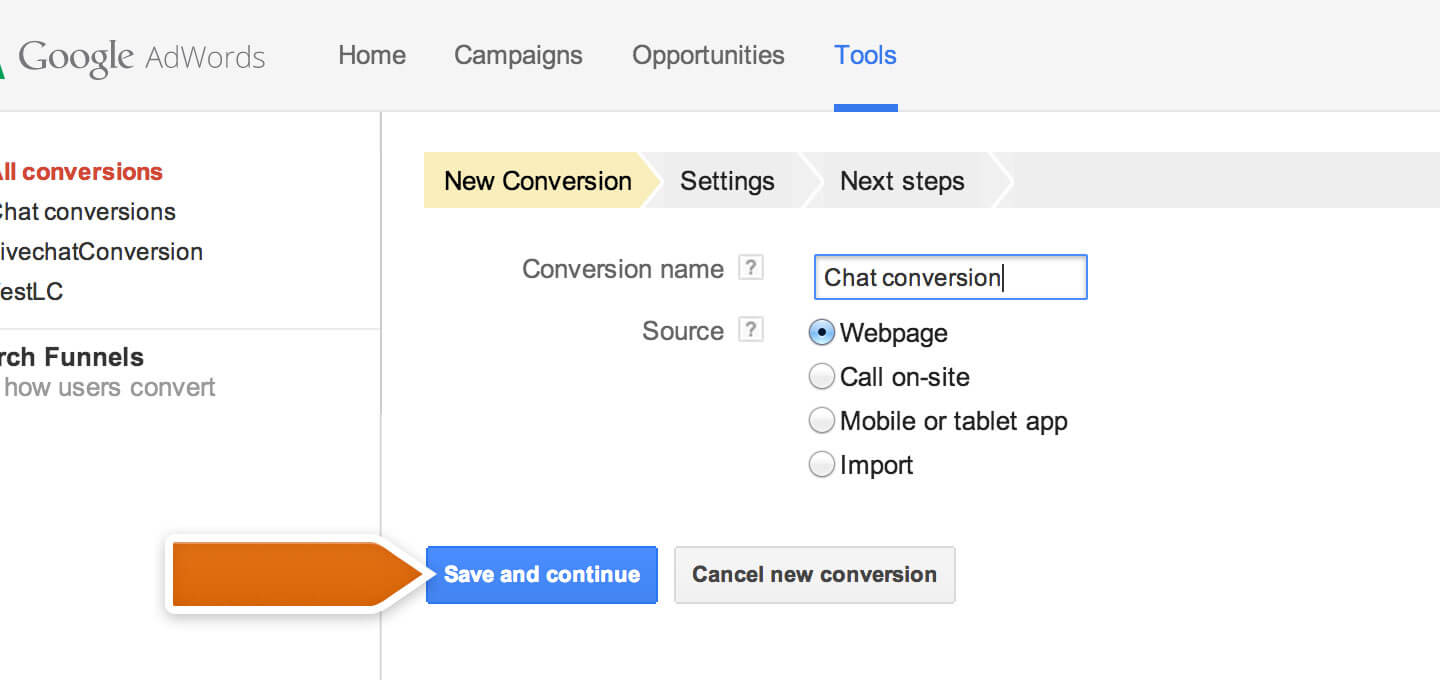1440x680 pixels.
Task: Open the Opportunities page
Action: (x=707, y=55)
